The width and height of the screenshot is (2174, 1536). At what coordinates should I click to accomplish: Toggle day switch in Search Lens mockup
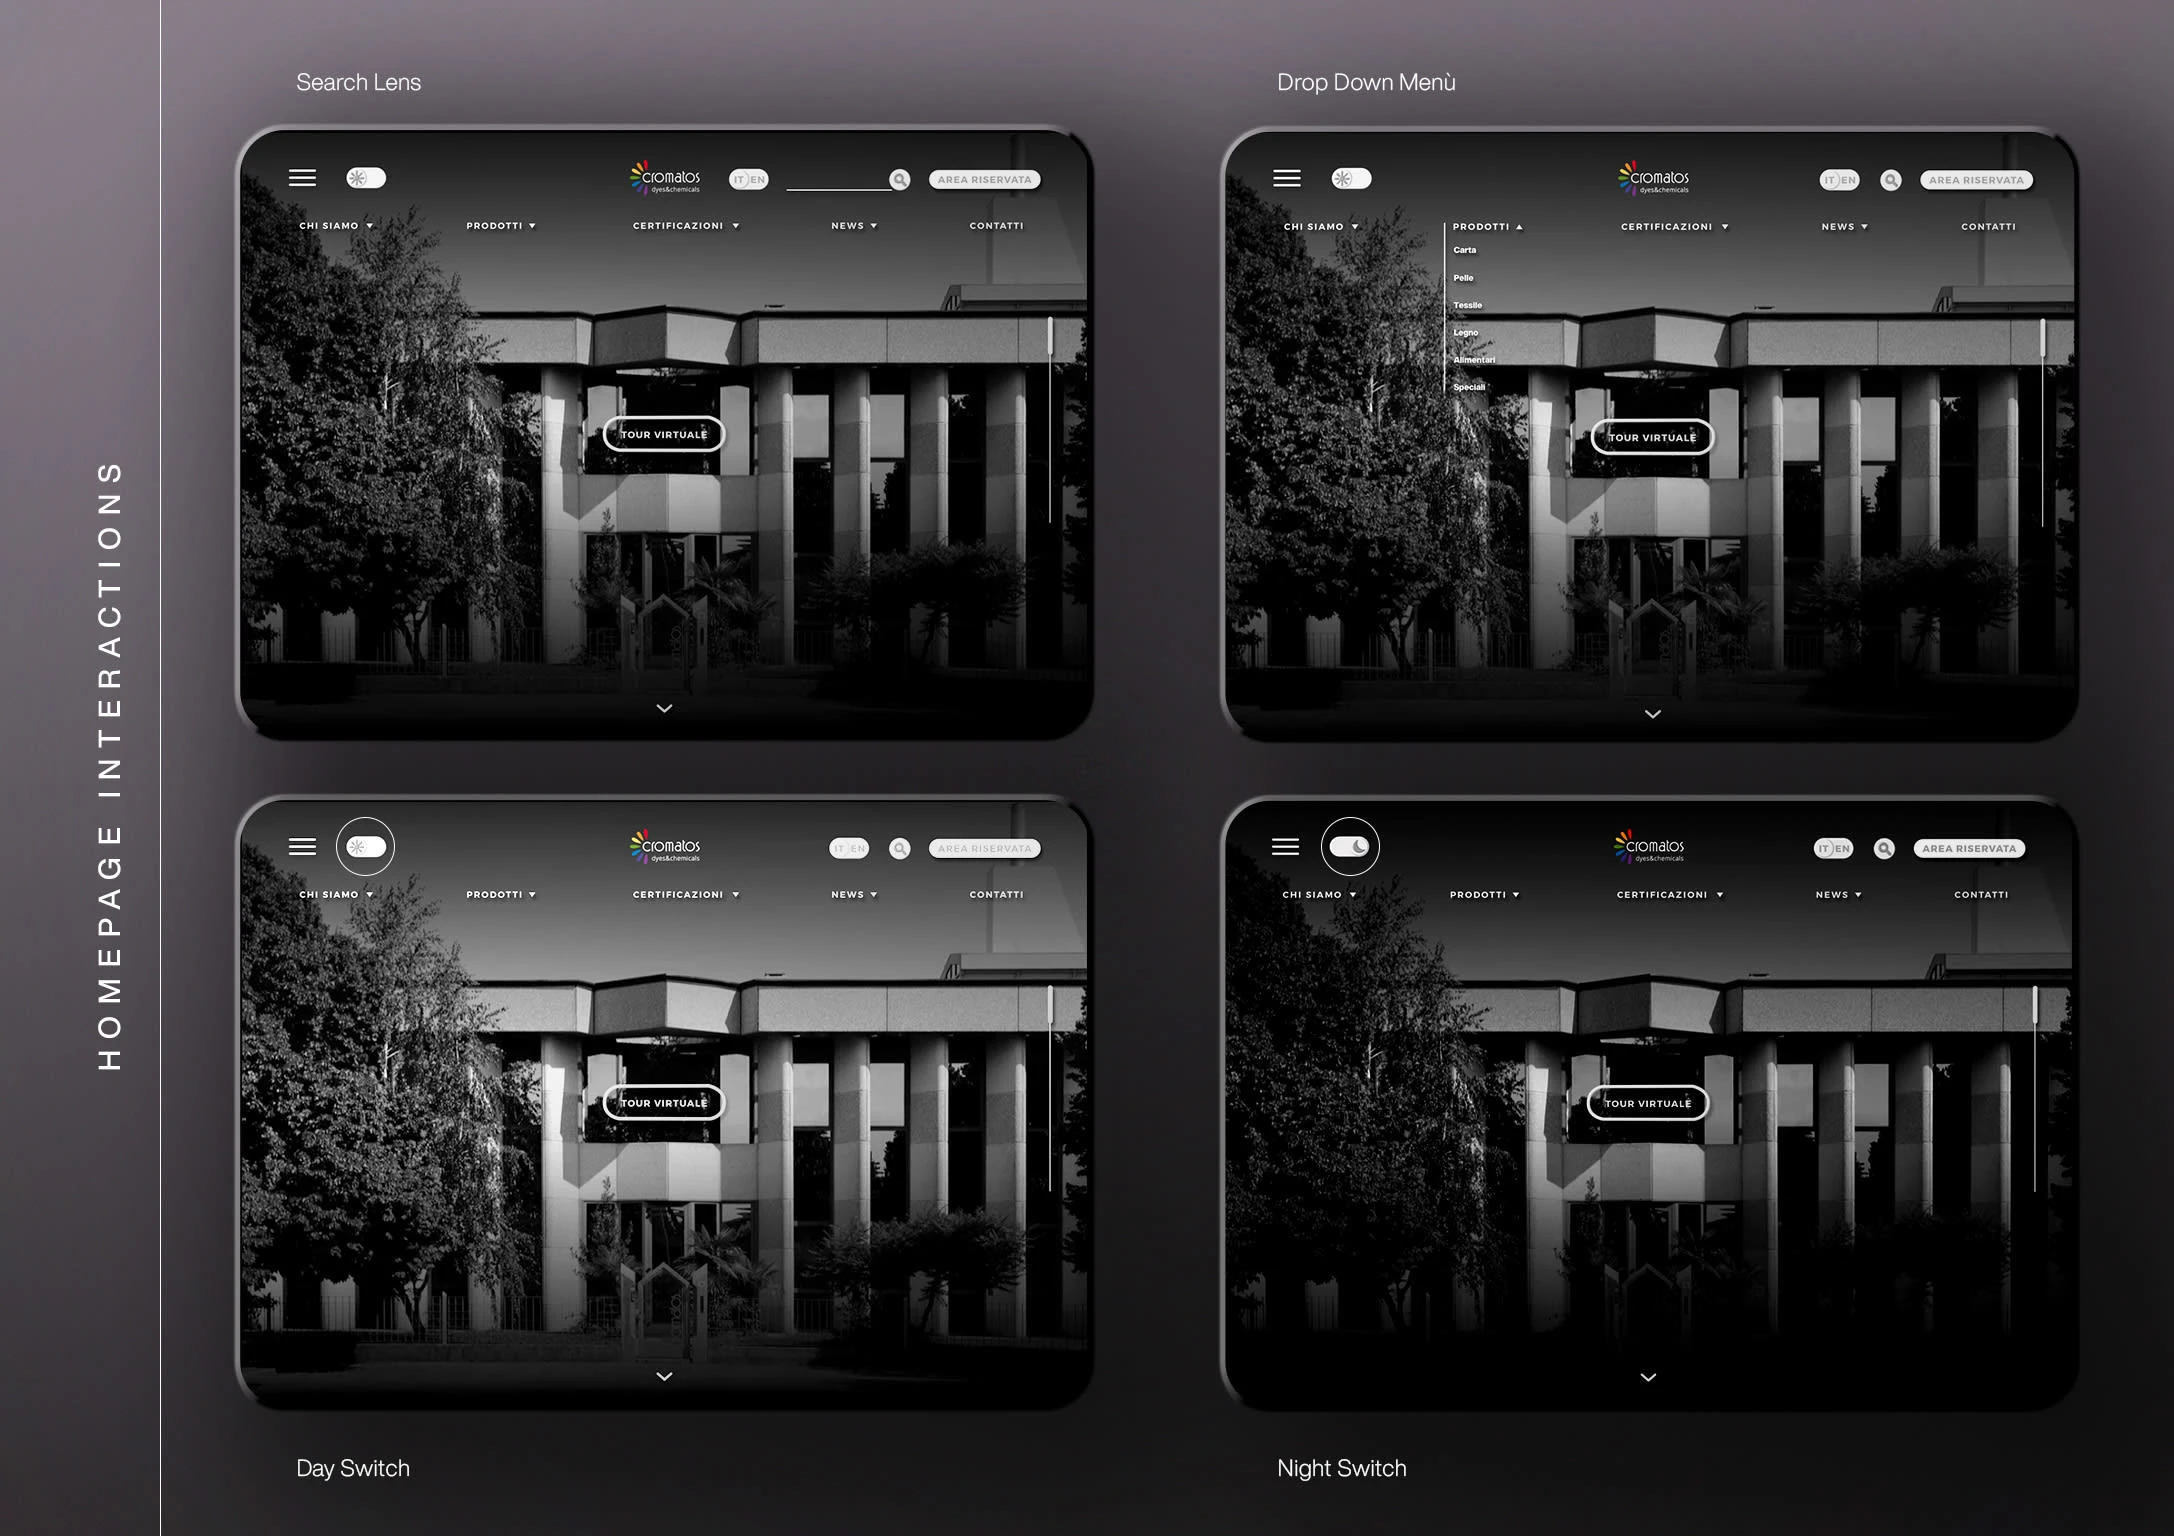tap(366, 178)
